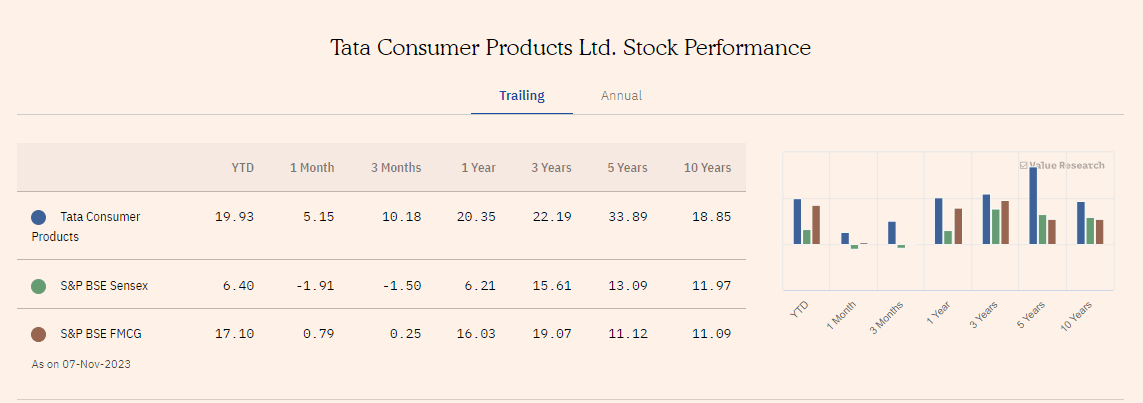Select the YTD column header in table
Viewport: 1143px width, 403px height.
tap(242, 168)
